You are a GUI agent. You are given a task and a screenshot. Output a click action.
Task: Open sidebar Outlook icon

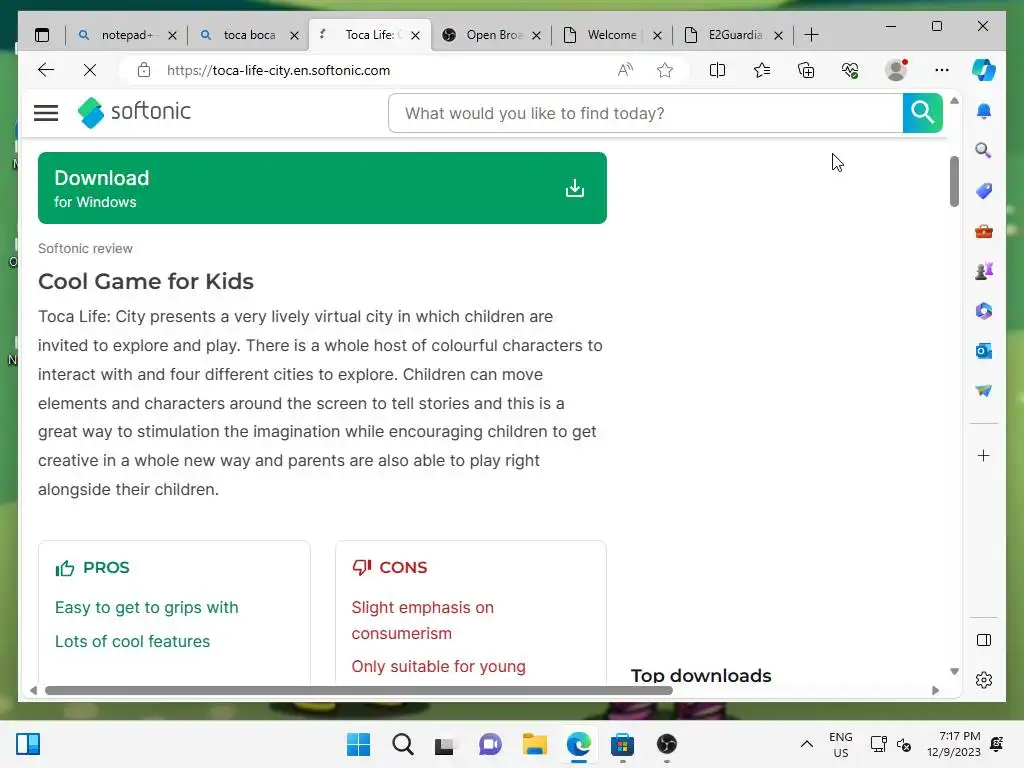coord(984,351)
